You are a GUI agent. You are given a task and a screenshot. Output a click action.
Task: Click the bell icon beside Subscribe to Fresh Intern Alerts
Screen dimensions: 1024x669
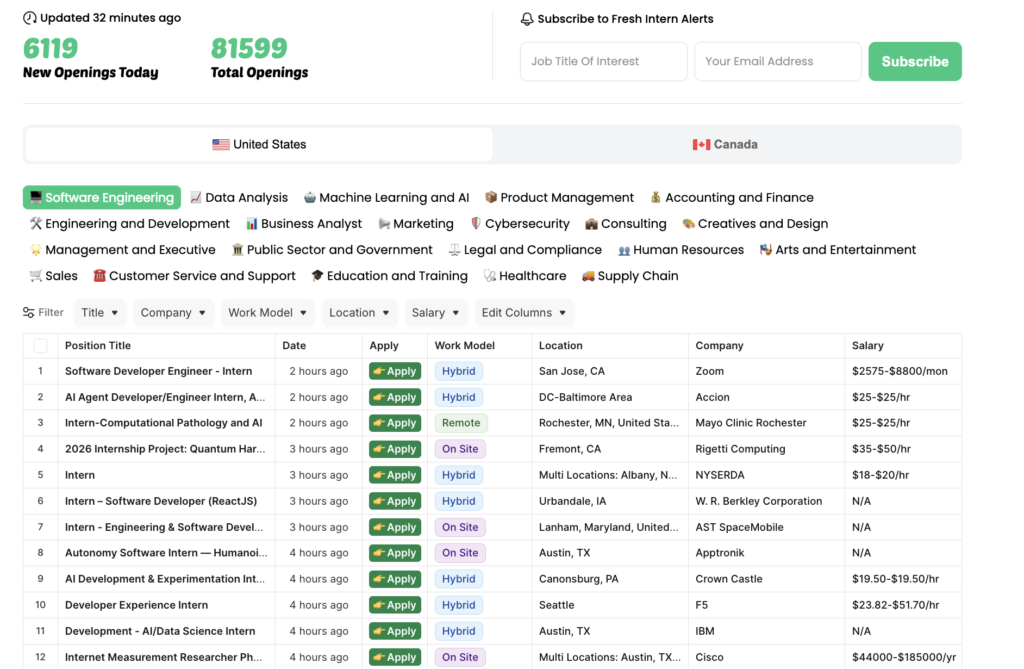(527, 19)
